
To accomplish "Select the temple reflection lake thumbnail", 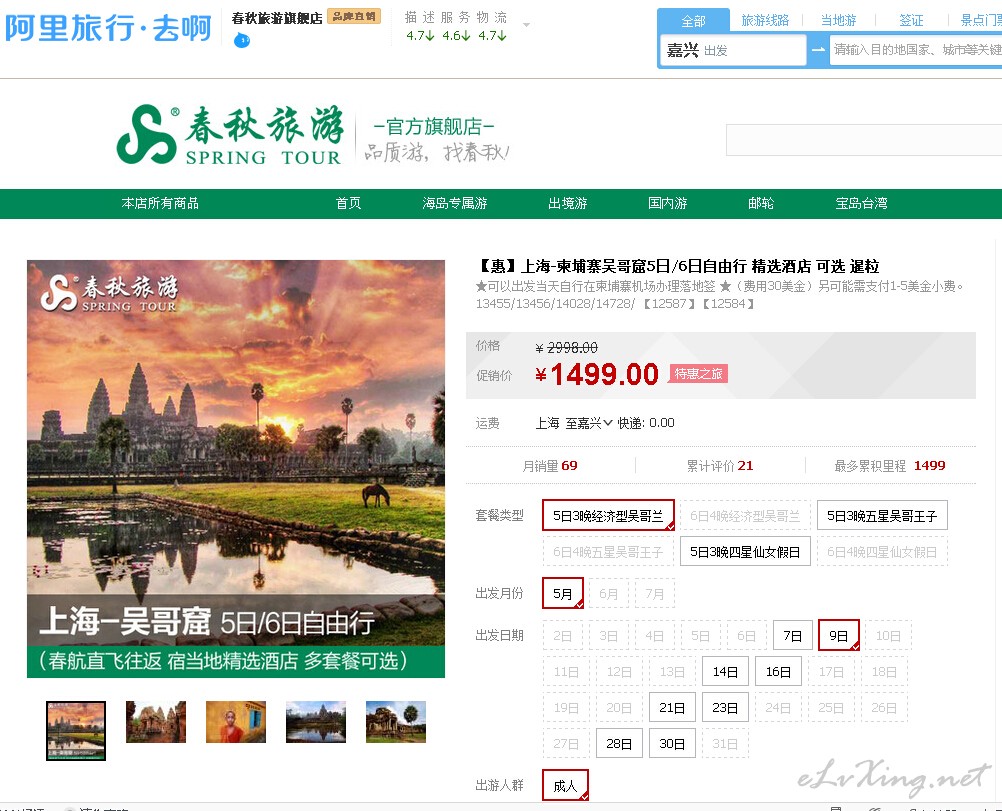I will pyautogui.click(x=316, y=722).
